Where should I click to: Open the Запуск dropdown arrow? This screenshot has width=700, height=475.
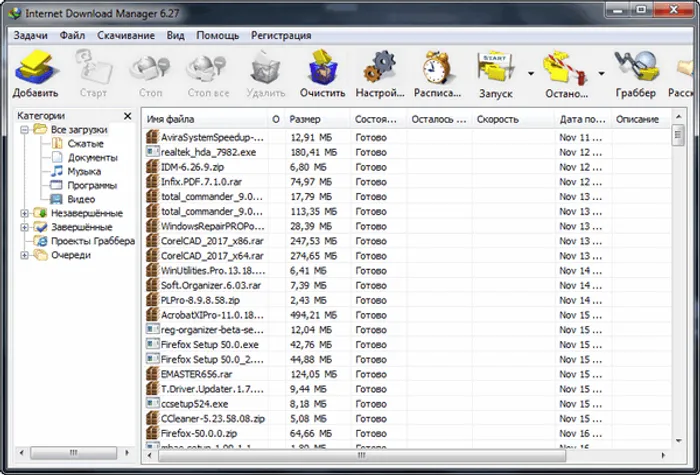coord(530,74)
